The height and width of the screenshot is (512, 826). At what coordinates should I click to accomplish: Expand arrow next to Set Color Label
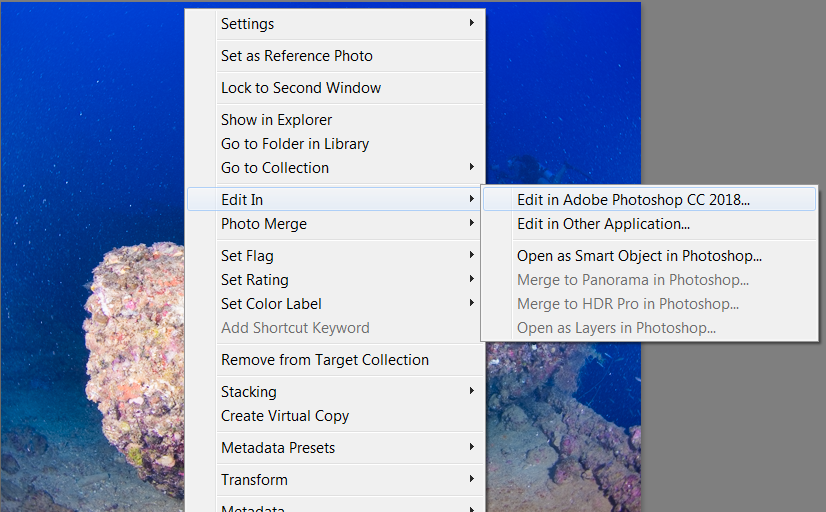point(471,303)
